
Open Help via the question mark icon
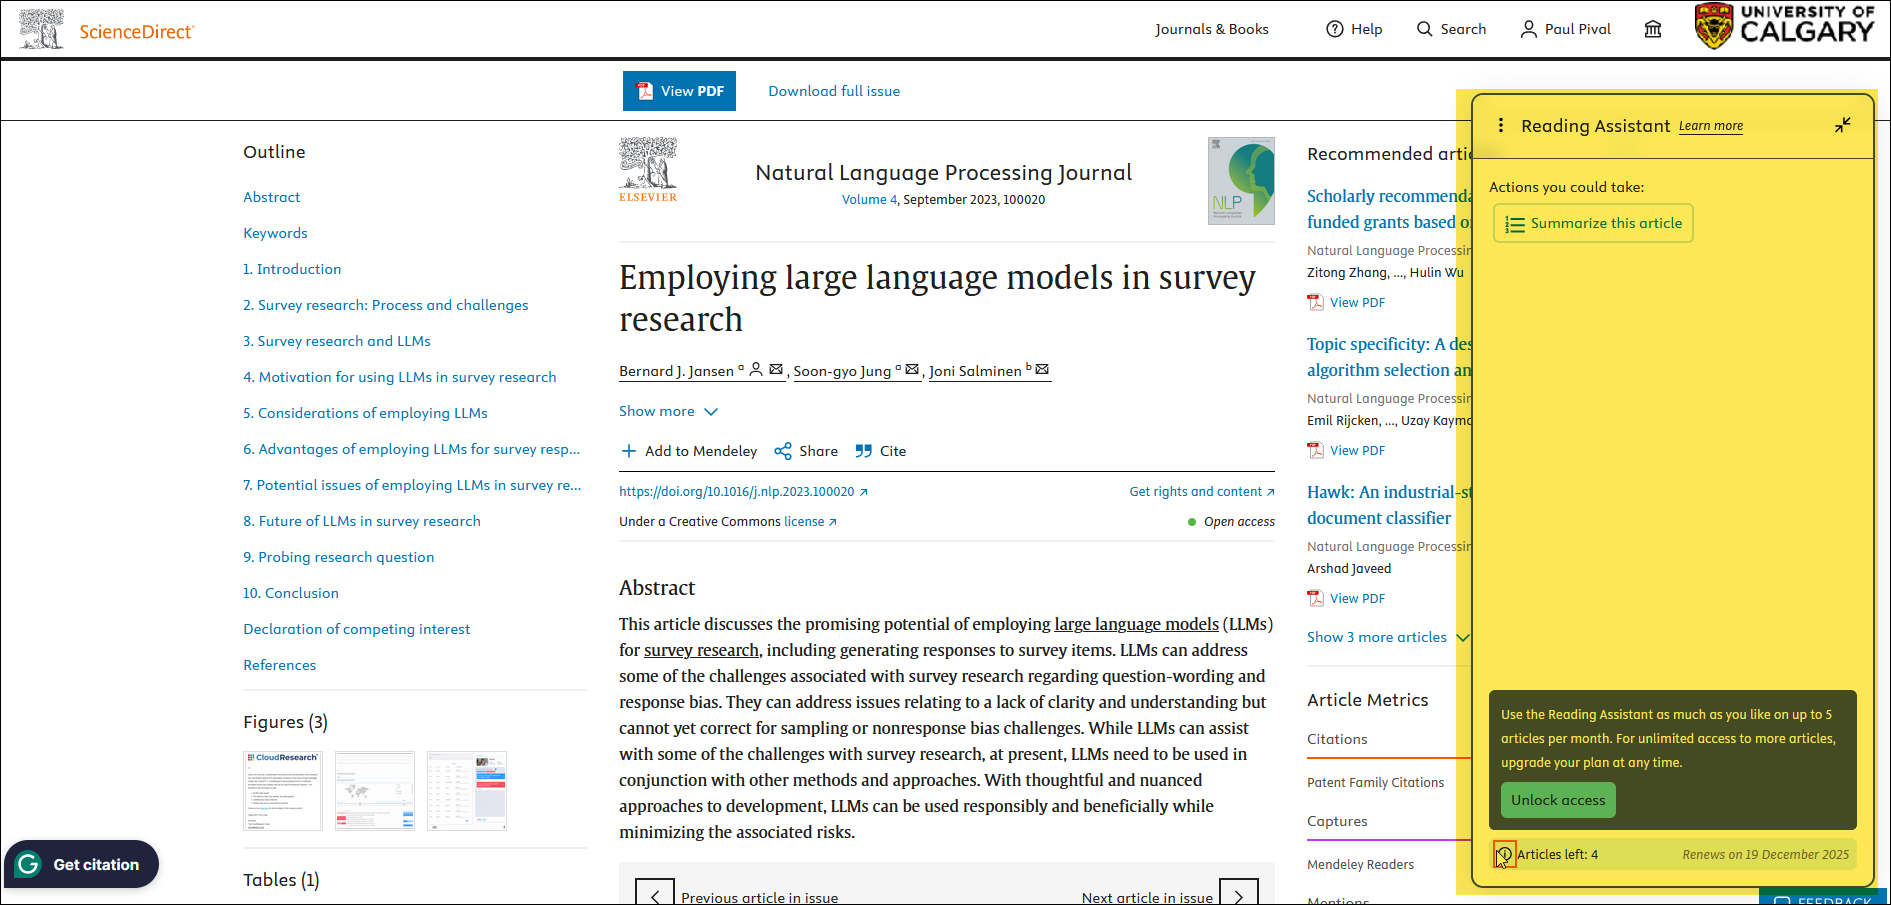[1334, 29]
